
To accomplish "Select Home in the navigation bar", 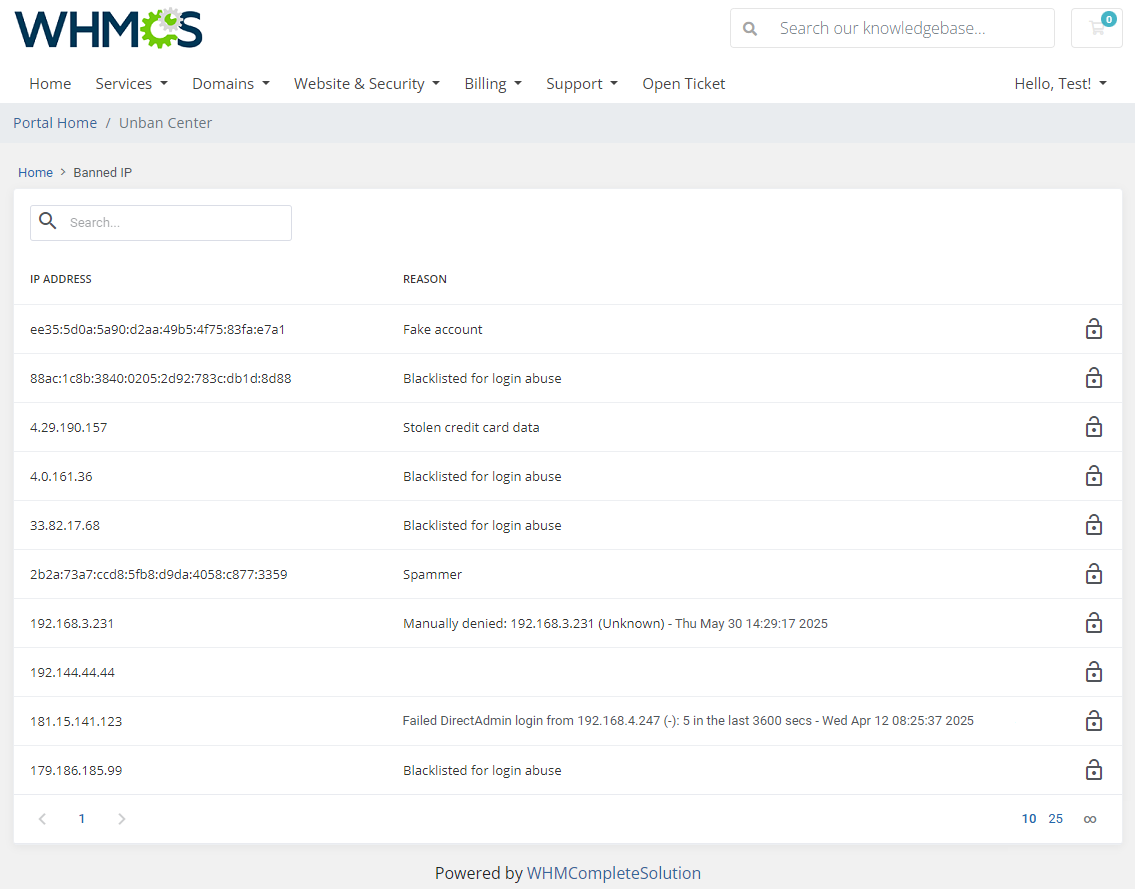I will click(x=50, y=83).
